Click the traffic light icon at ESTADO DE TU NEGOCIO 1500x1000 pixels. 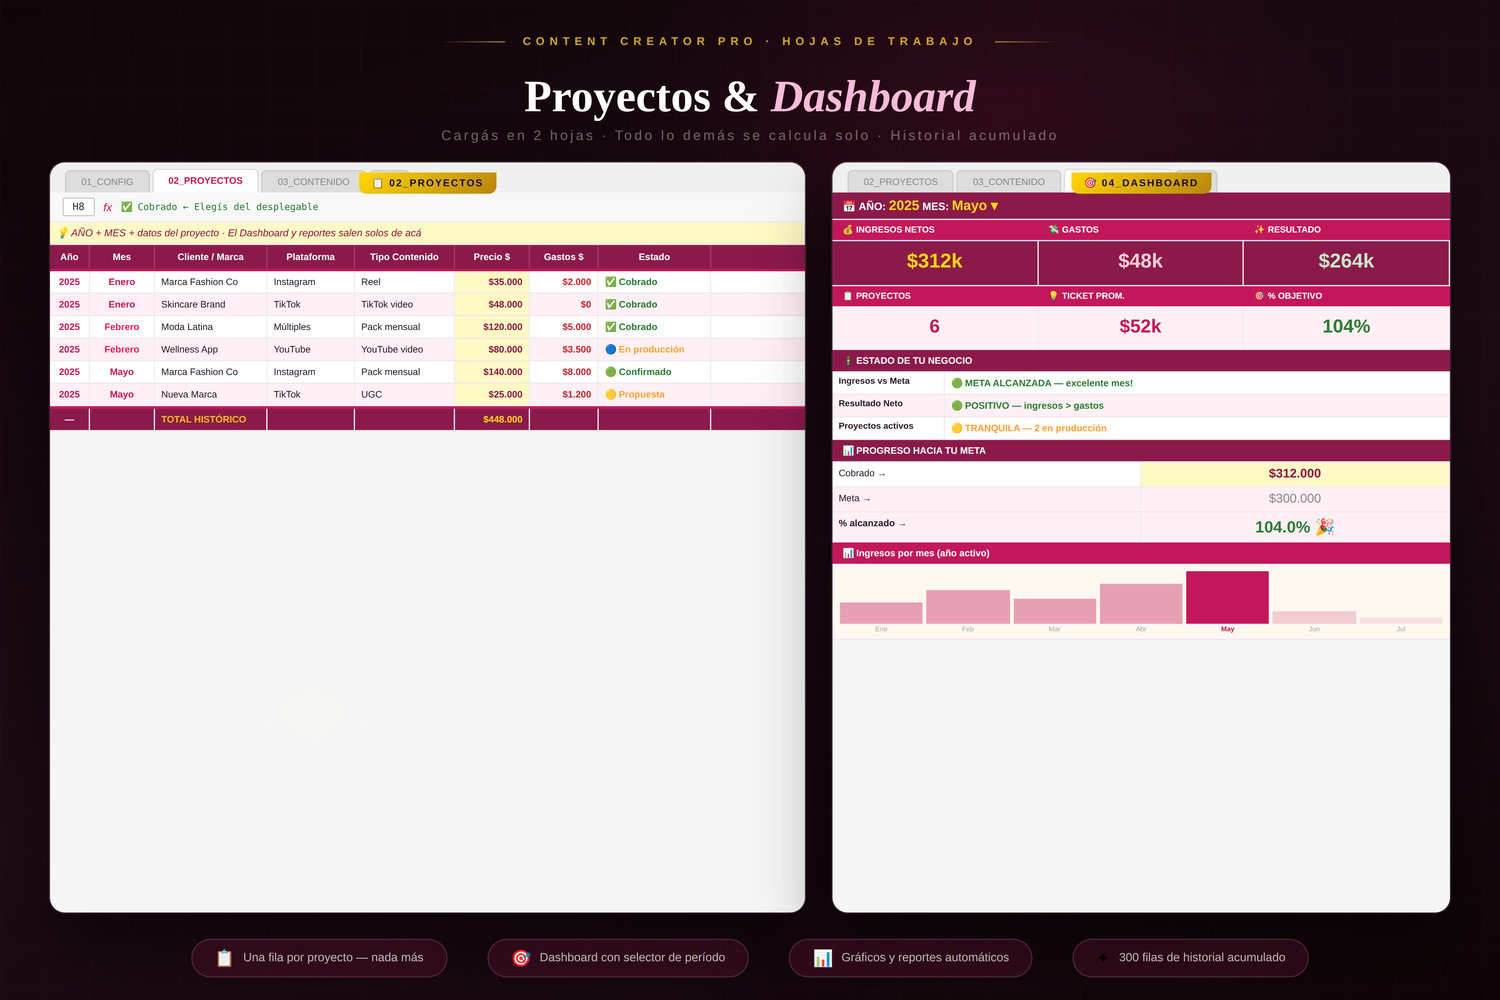848,361
